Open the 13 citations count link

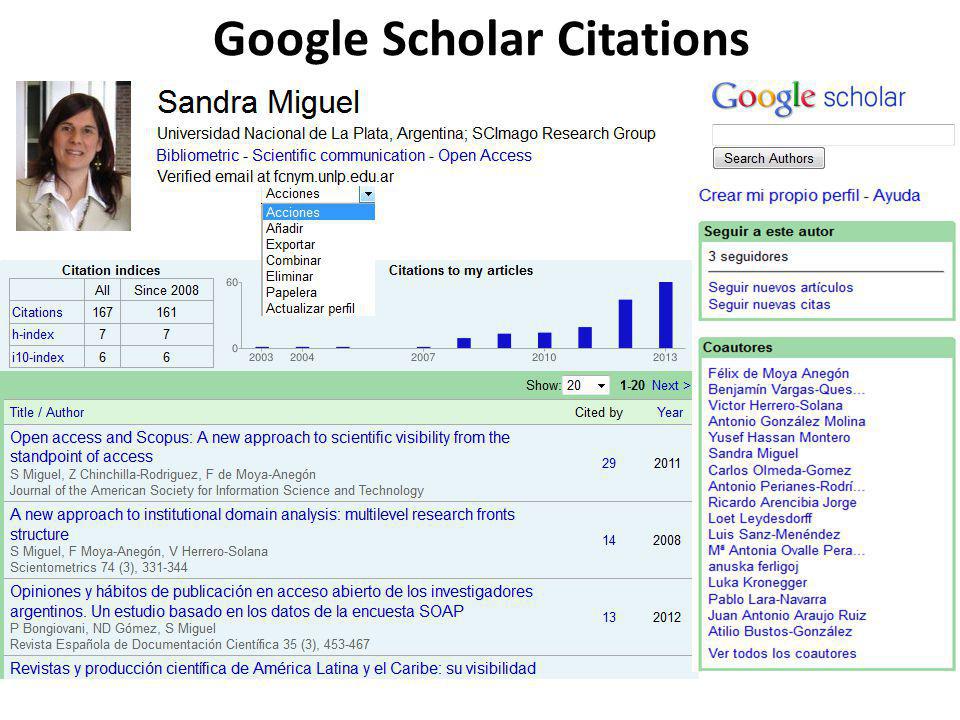coord(609,617)
